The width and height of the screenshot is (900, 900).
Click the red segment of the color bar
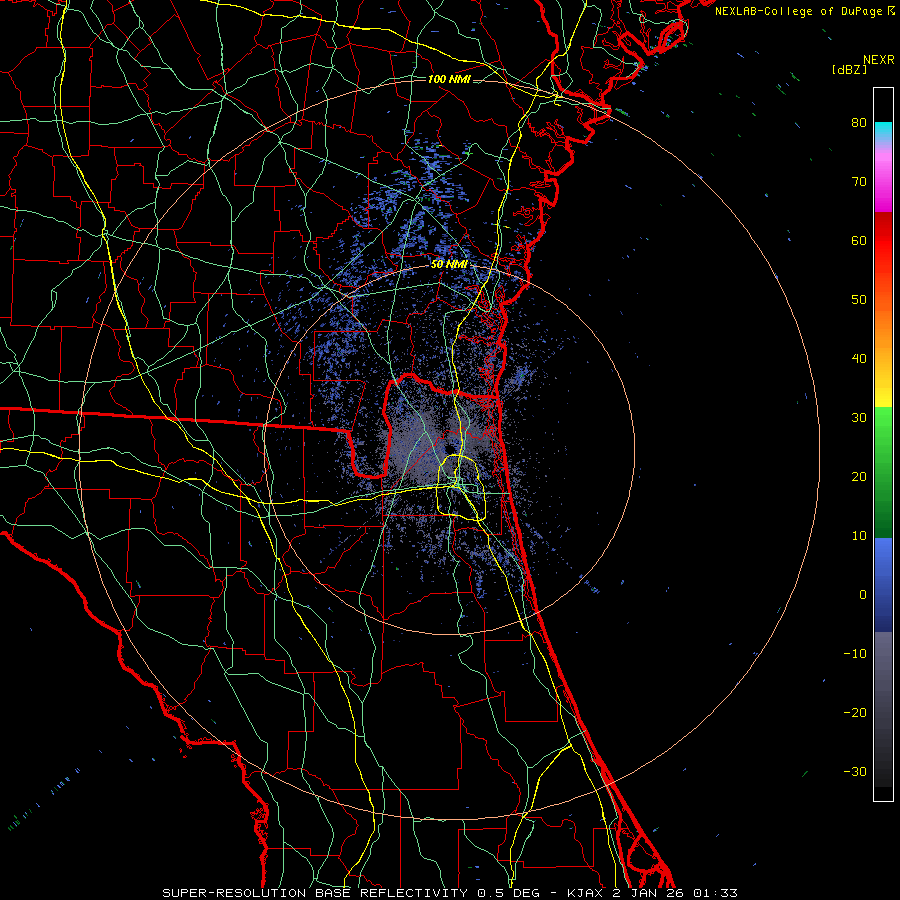tap(883, 253)
